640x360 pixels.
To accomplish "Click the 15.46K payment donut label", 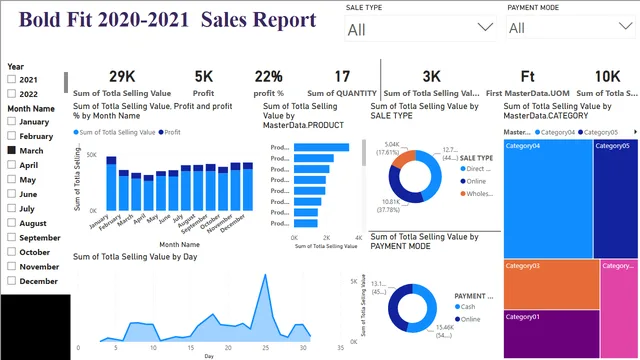I will (x=444, y=331).
